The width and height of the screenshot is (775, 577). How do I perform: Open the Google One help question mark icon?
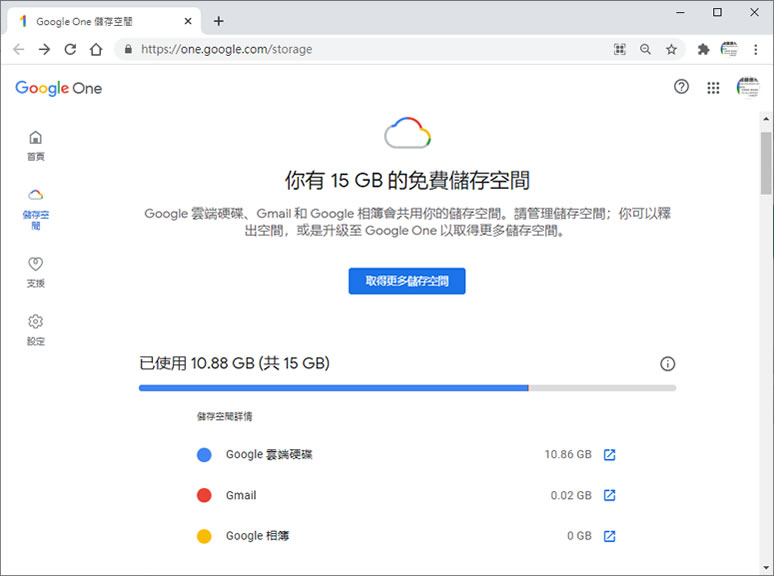point(681,87)
